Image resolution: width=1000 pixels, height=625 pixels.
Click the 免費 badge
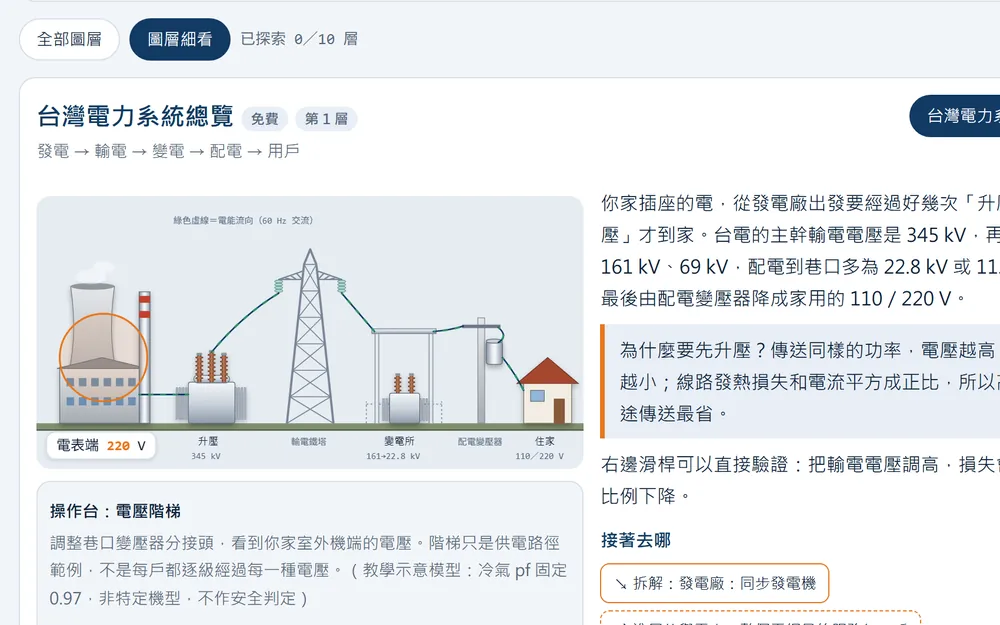click(265, 119)
